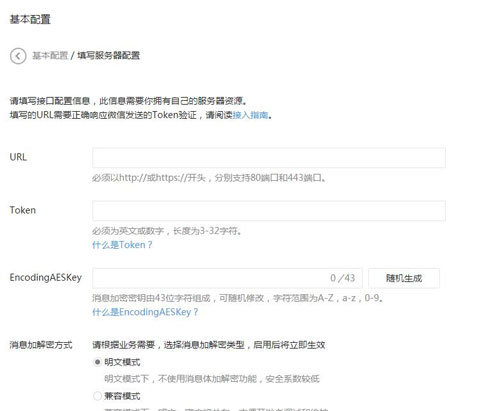Click the 填写服务器配置 breadcrumb text
Image resolution: width=480 pixels, height=411 pixels.
click(x=108, y=55)
